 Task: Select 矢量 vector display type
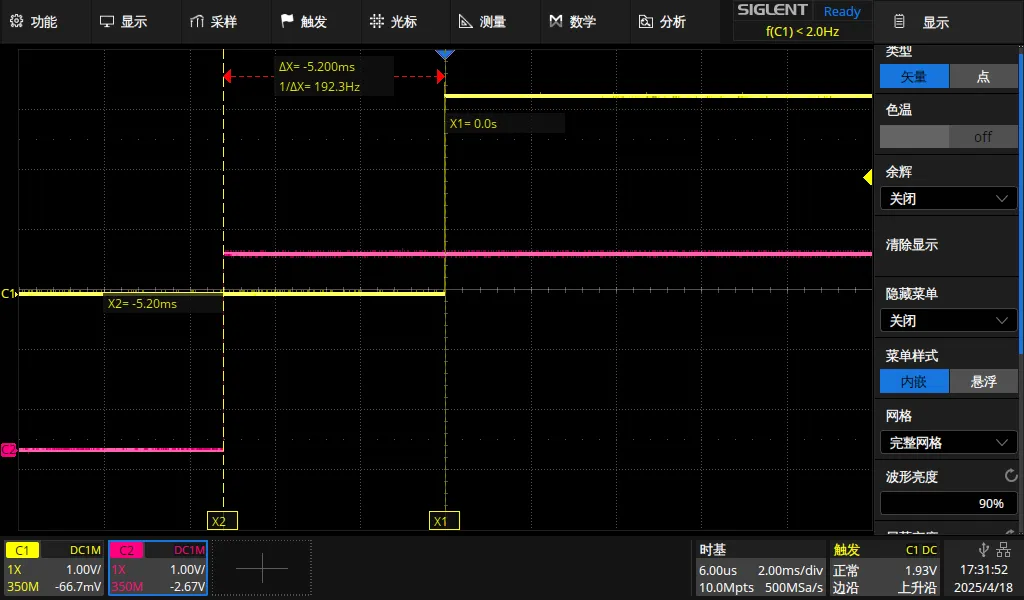pos(914,76)
